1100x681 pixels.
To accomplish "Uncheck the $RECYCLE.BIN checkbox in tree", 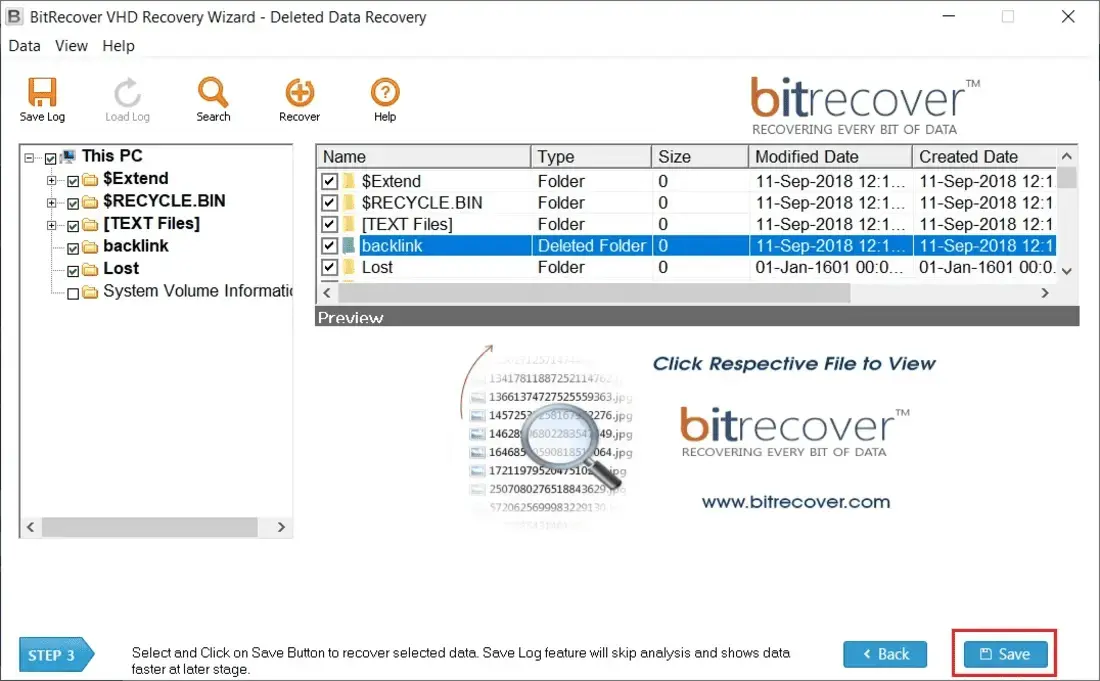I will coord(73,203).
